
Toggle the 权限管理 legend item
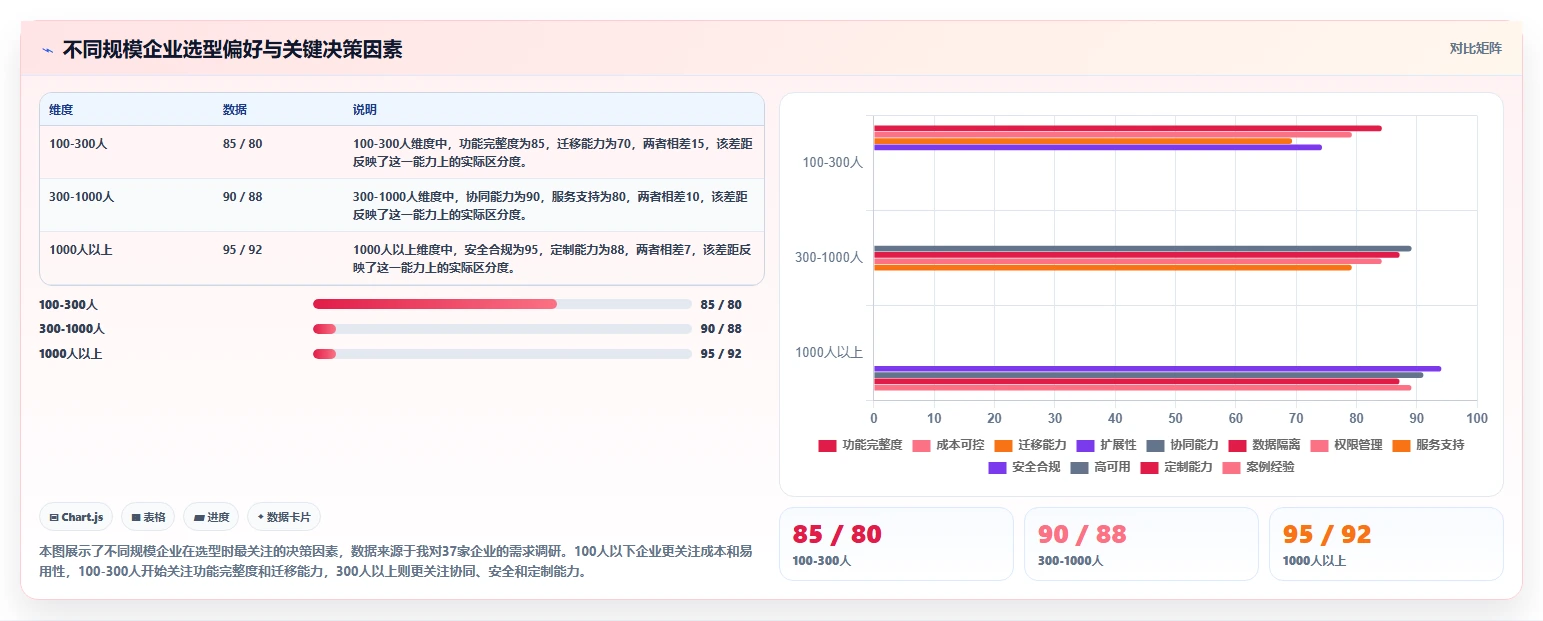[x=1346, y=445]
